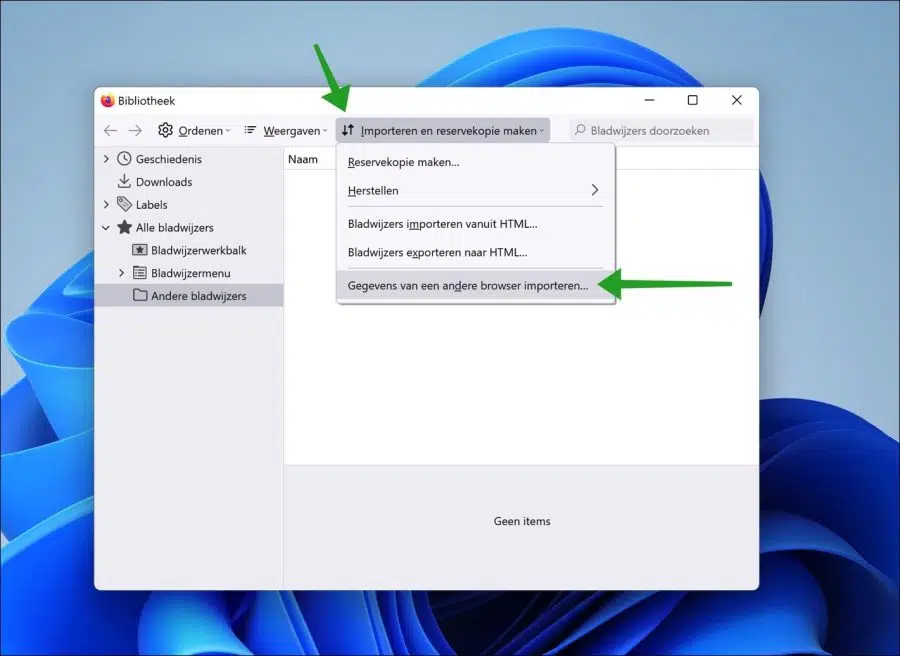The height and width of the screenshot is (656, 900).
Task: Select Alle bladwijzers in the sidebar
Action: coord(174,228)
